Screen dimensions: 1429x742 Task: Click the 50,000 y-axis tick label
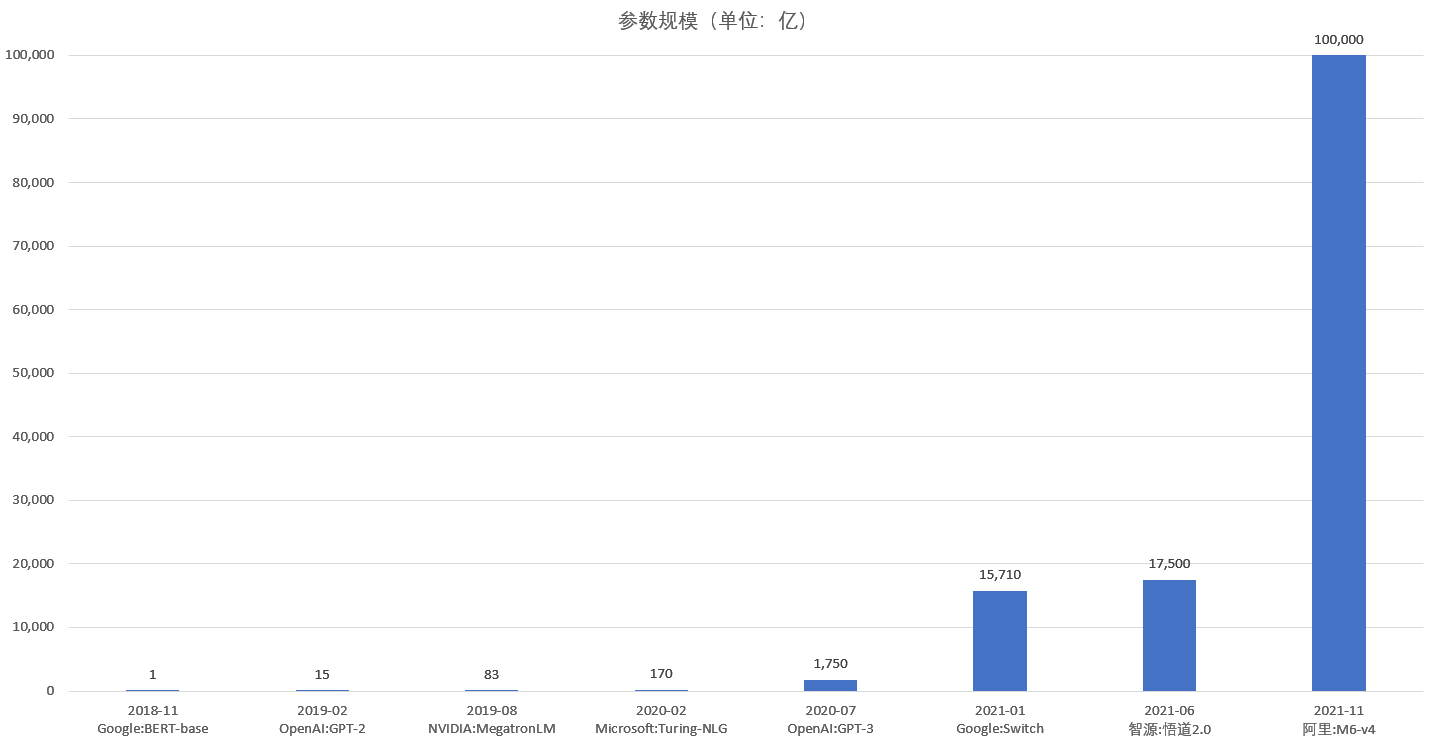32,373
